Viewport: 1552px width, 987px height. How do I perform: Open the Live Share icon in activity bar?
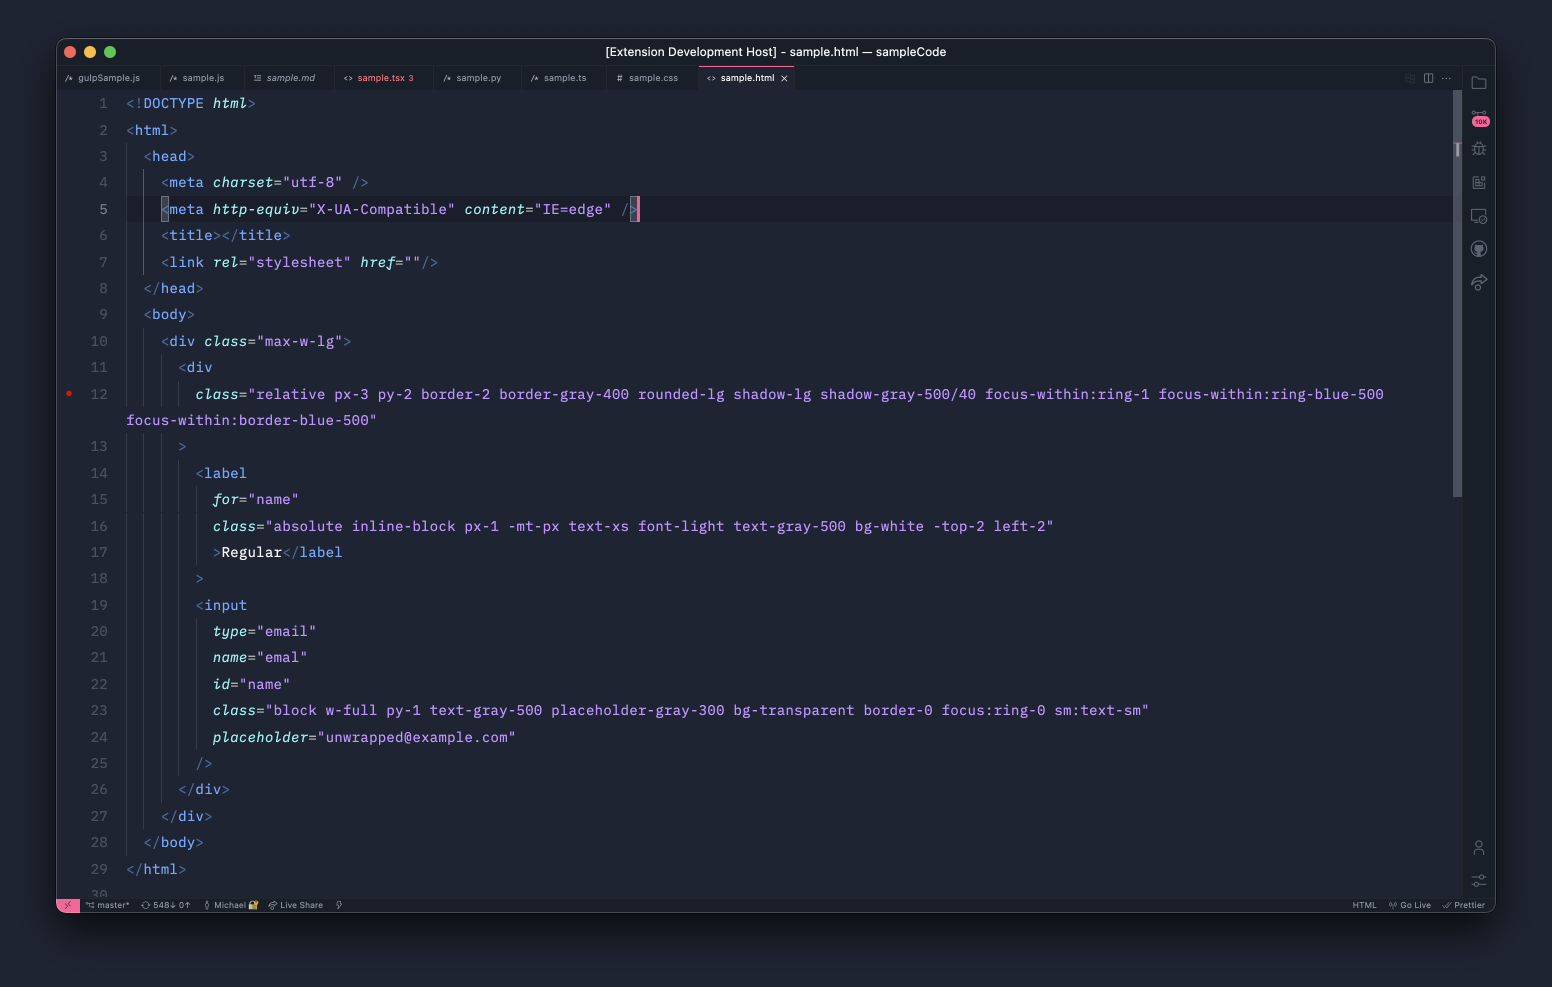[1479, 282]
